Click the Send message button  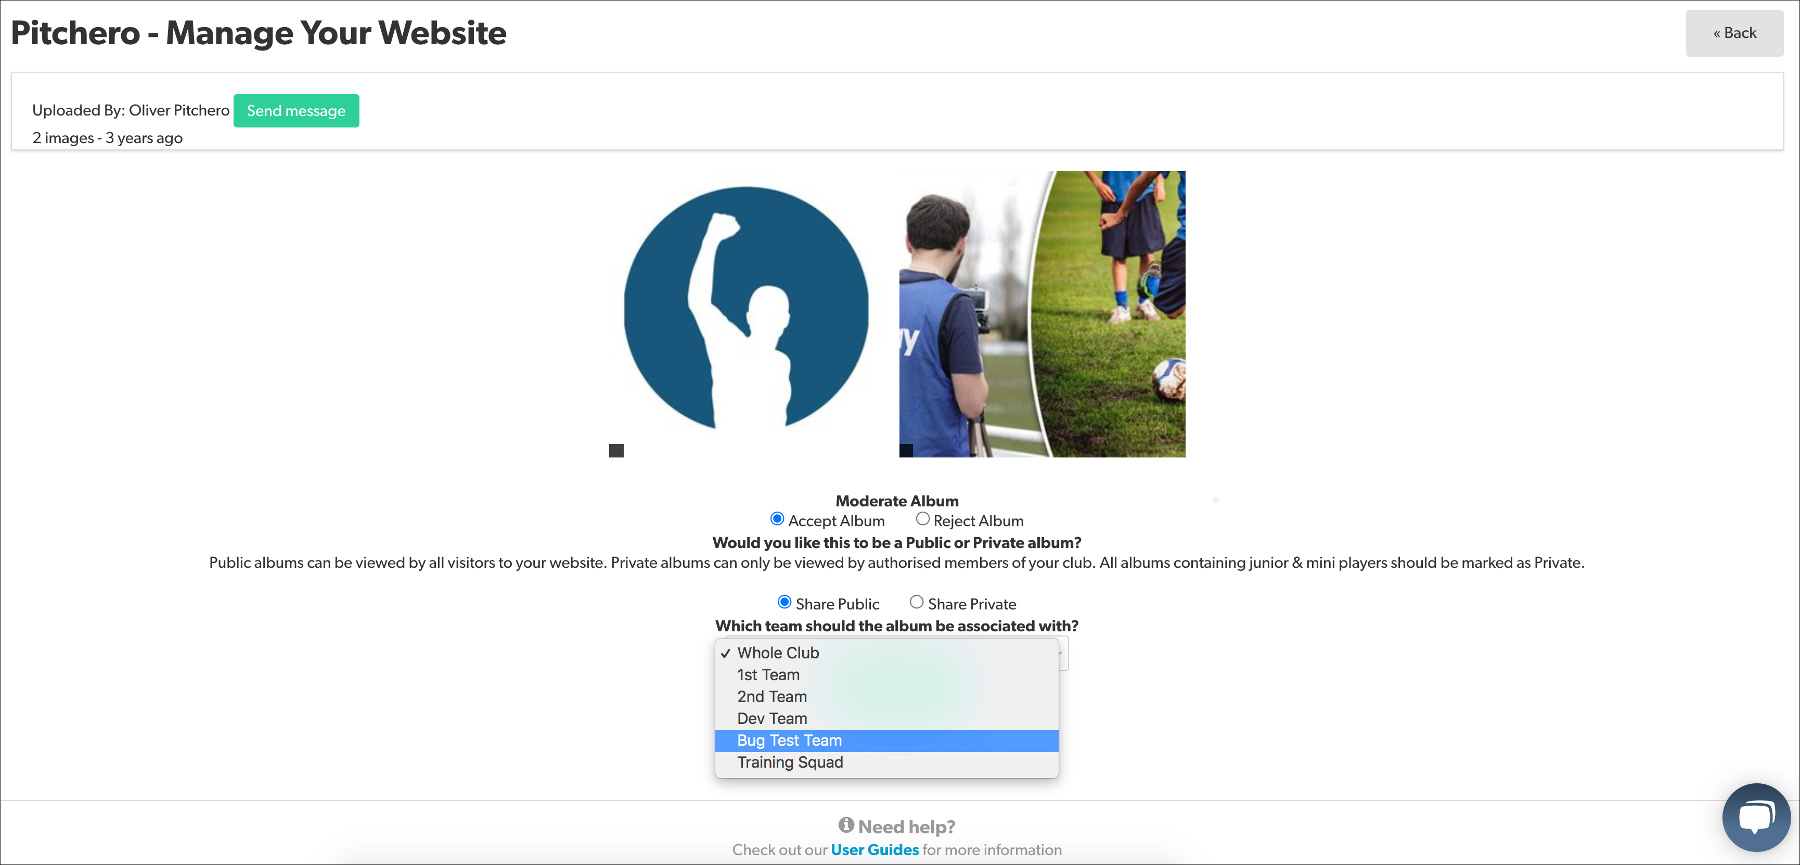click(x=296, y=111)
